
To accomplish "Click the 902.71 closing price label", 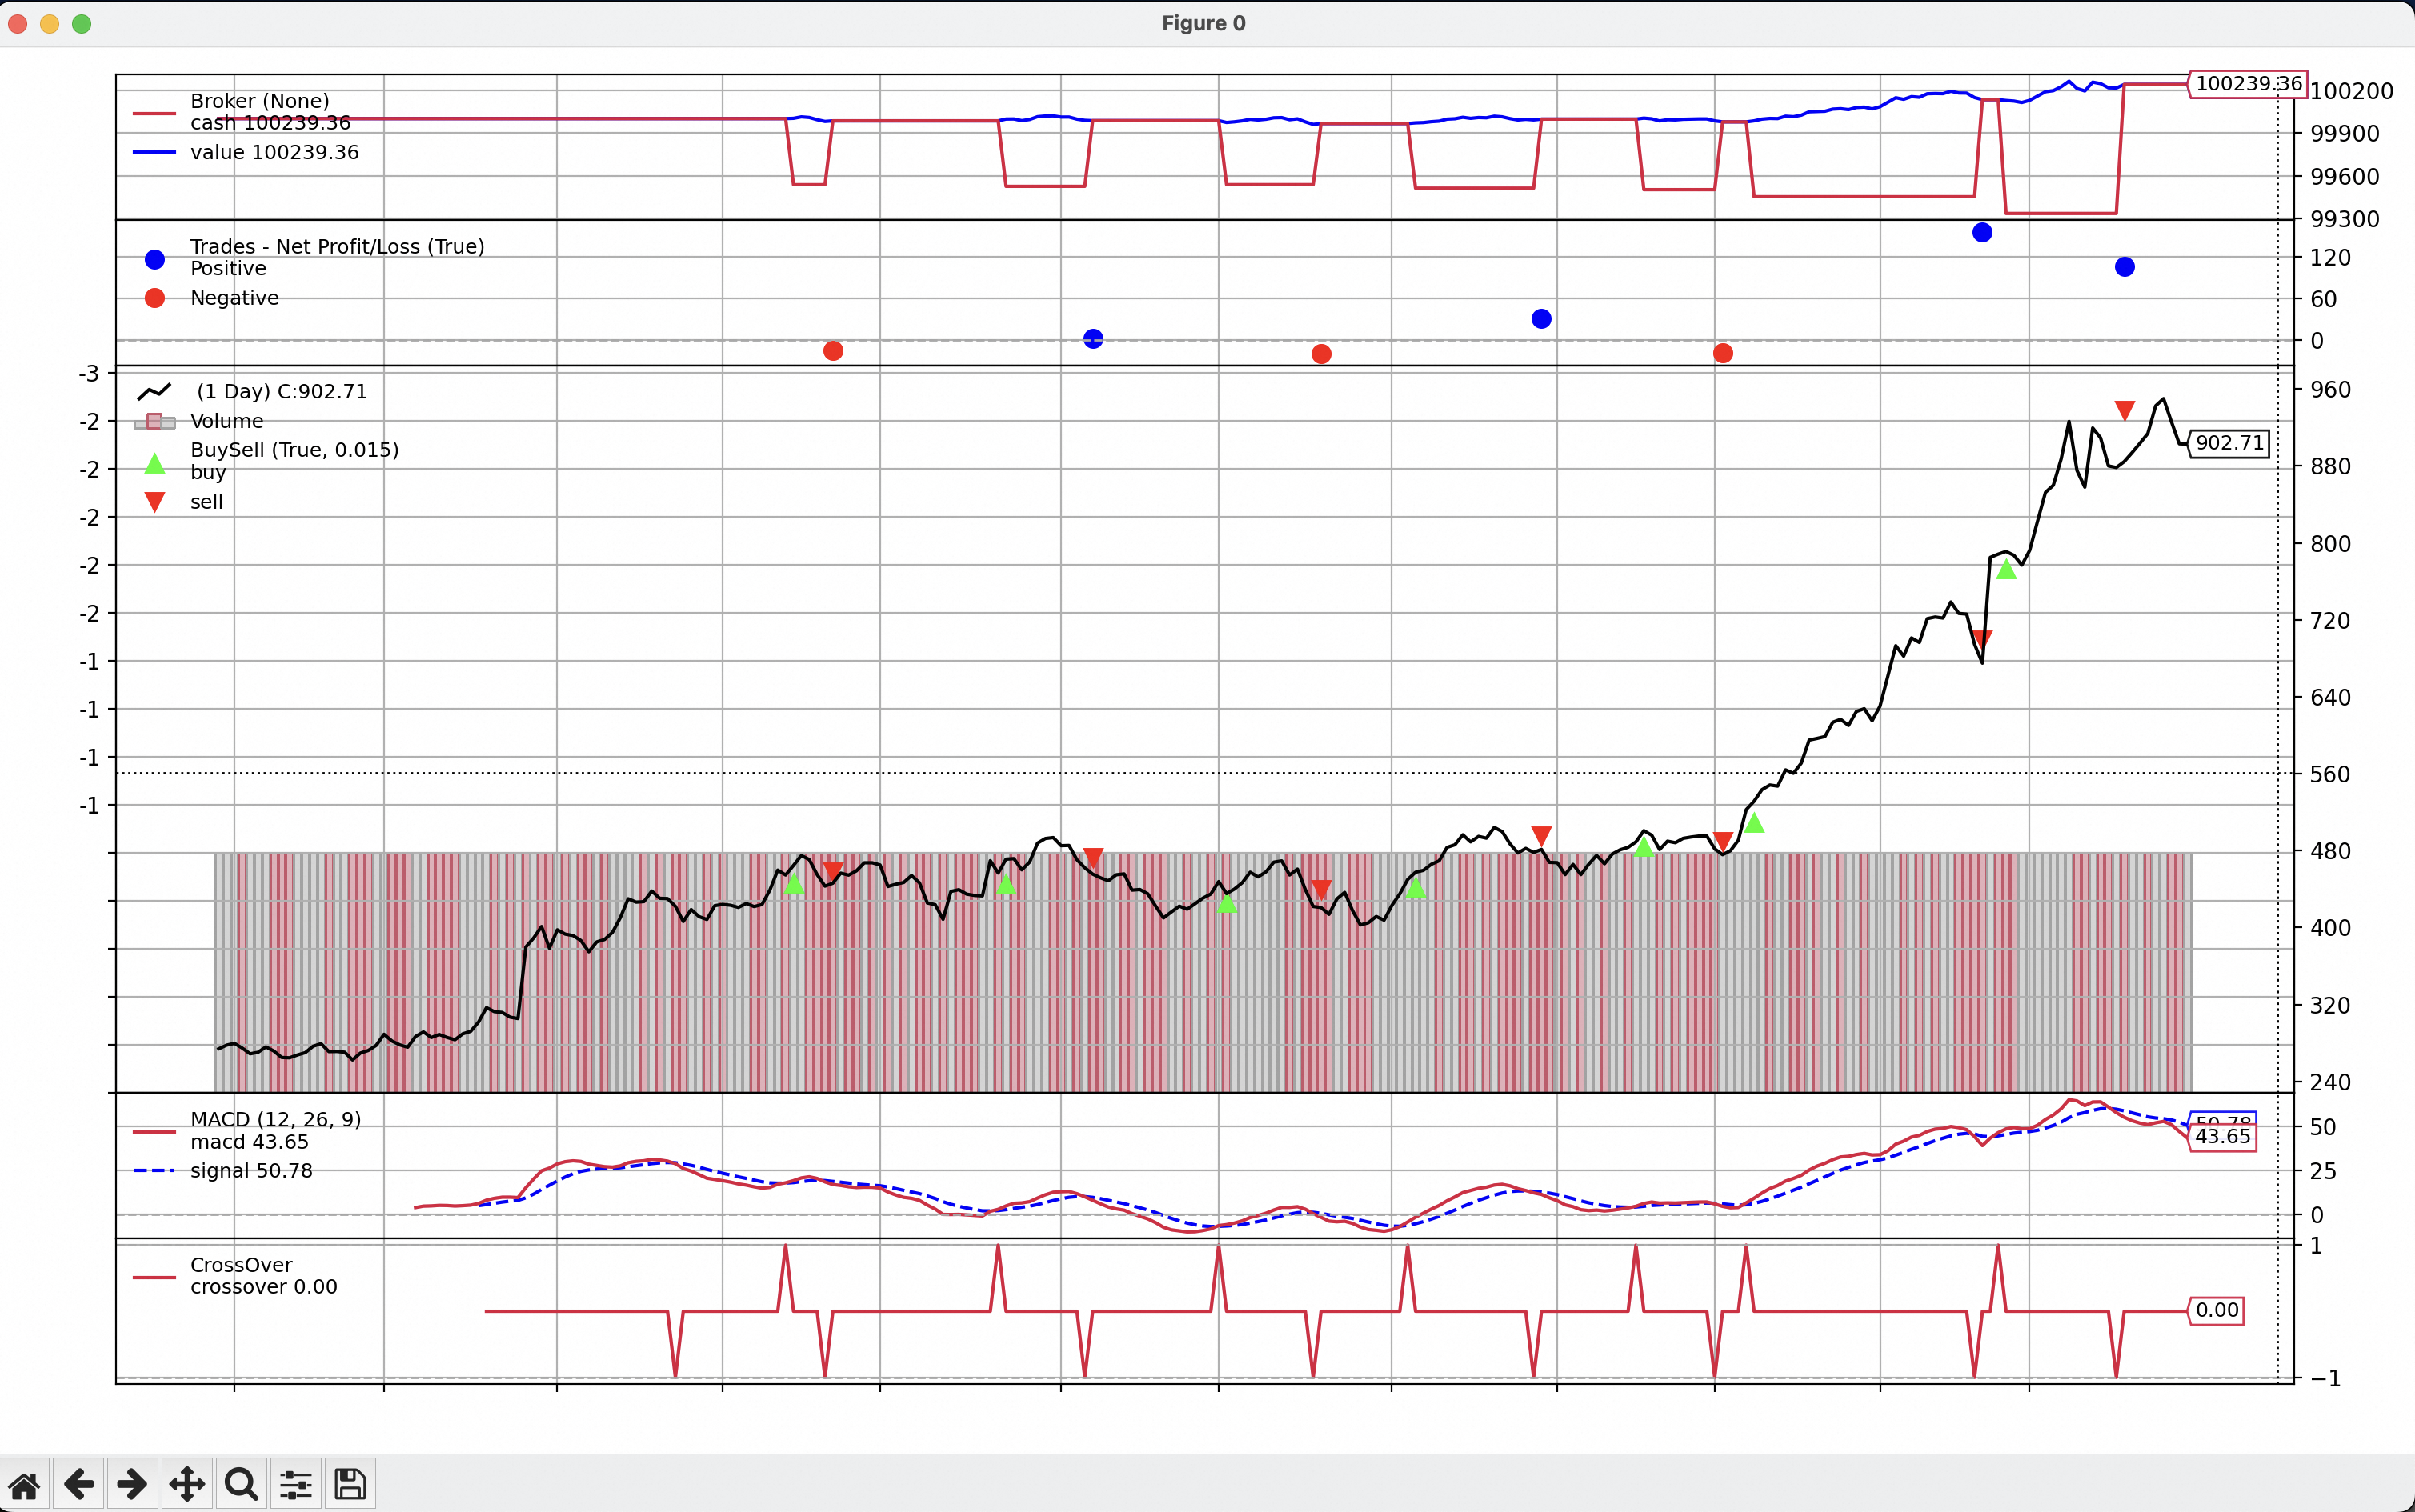I will pos(2229,443).
